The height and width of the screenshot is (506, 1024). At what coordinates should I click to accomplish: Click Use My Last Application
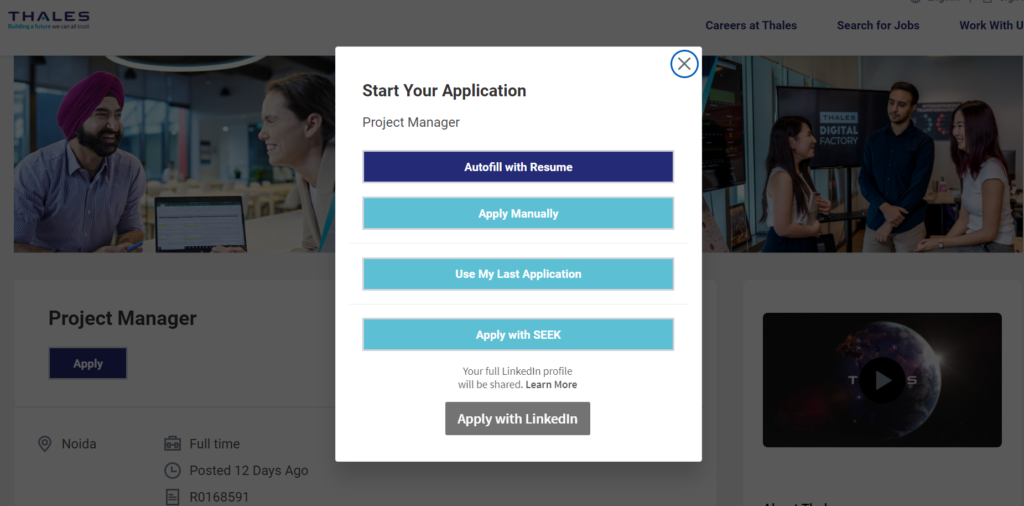tap(518, 274)
